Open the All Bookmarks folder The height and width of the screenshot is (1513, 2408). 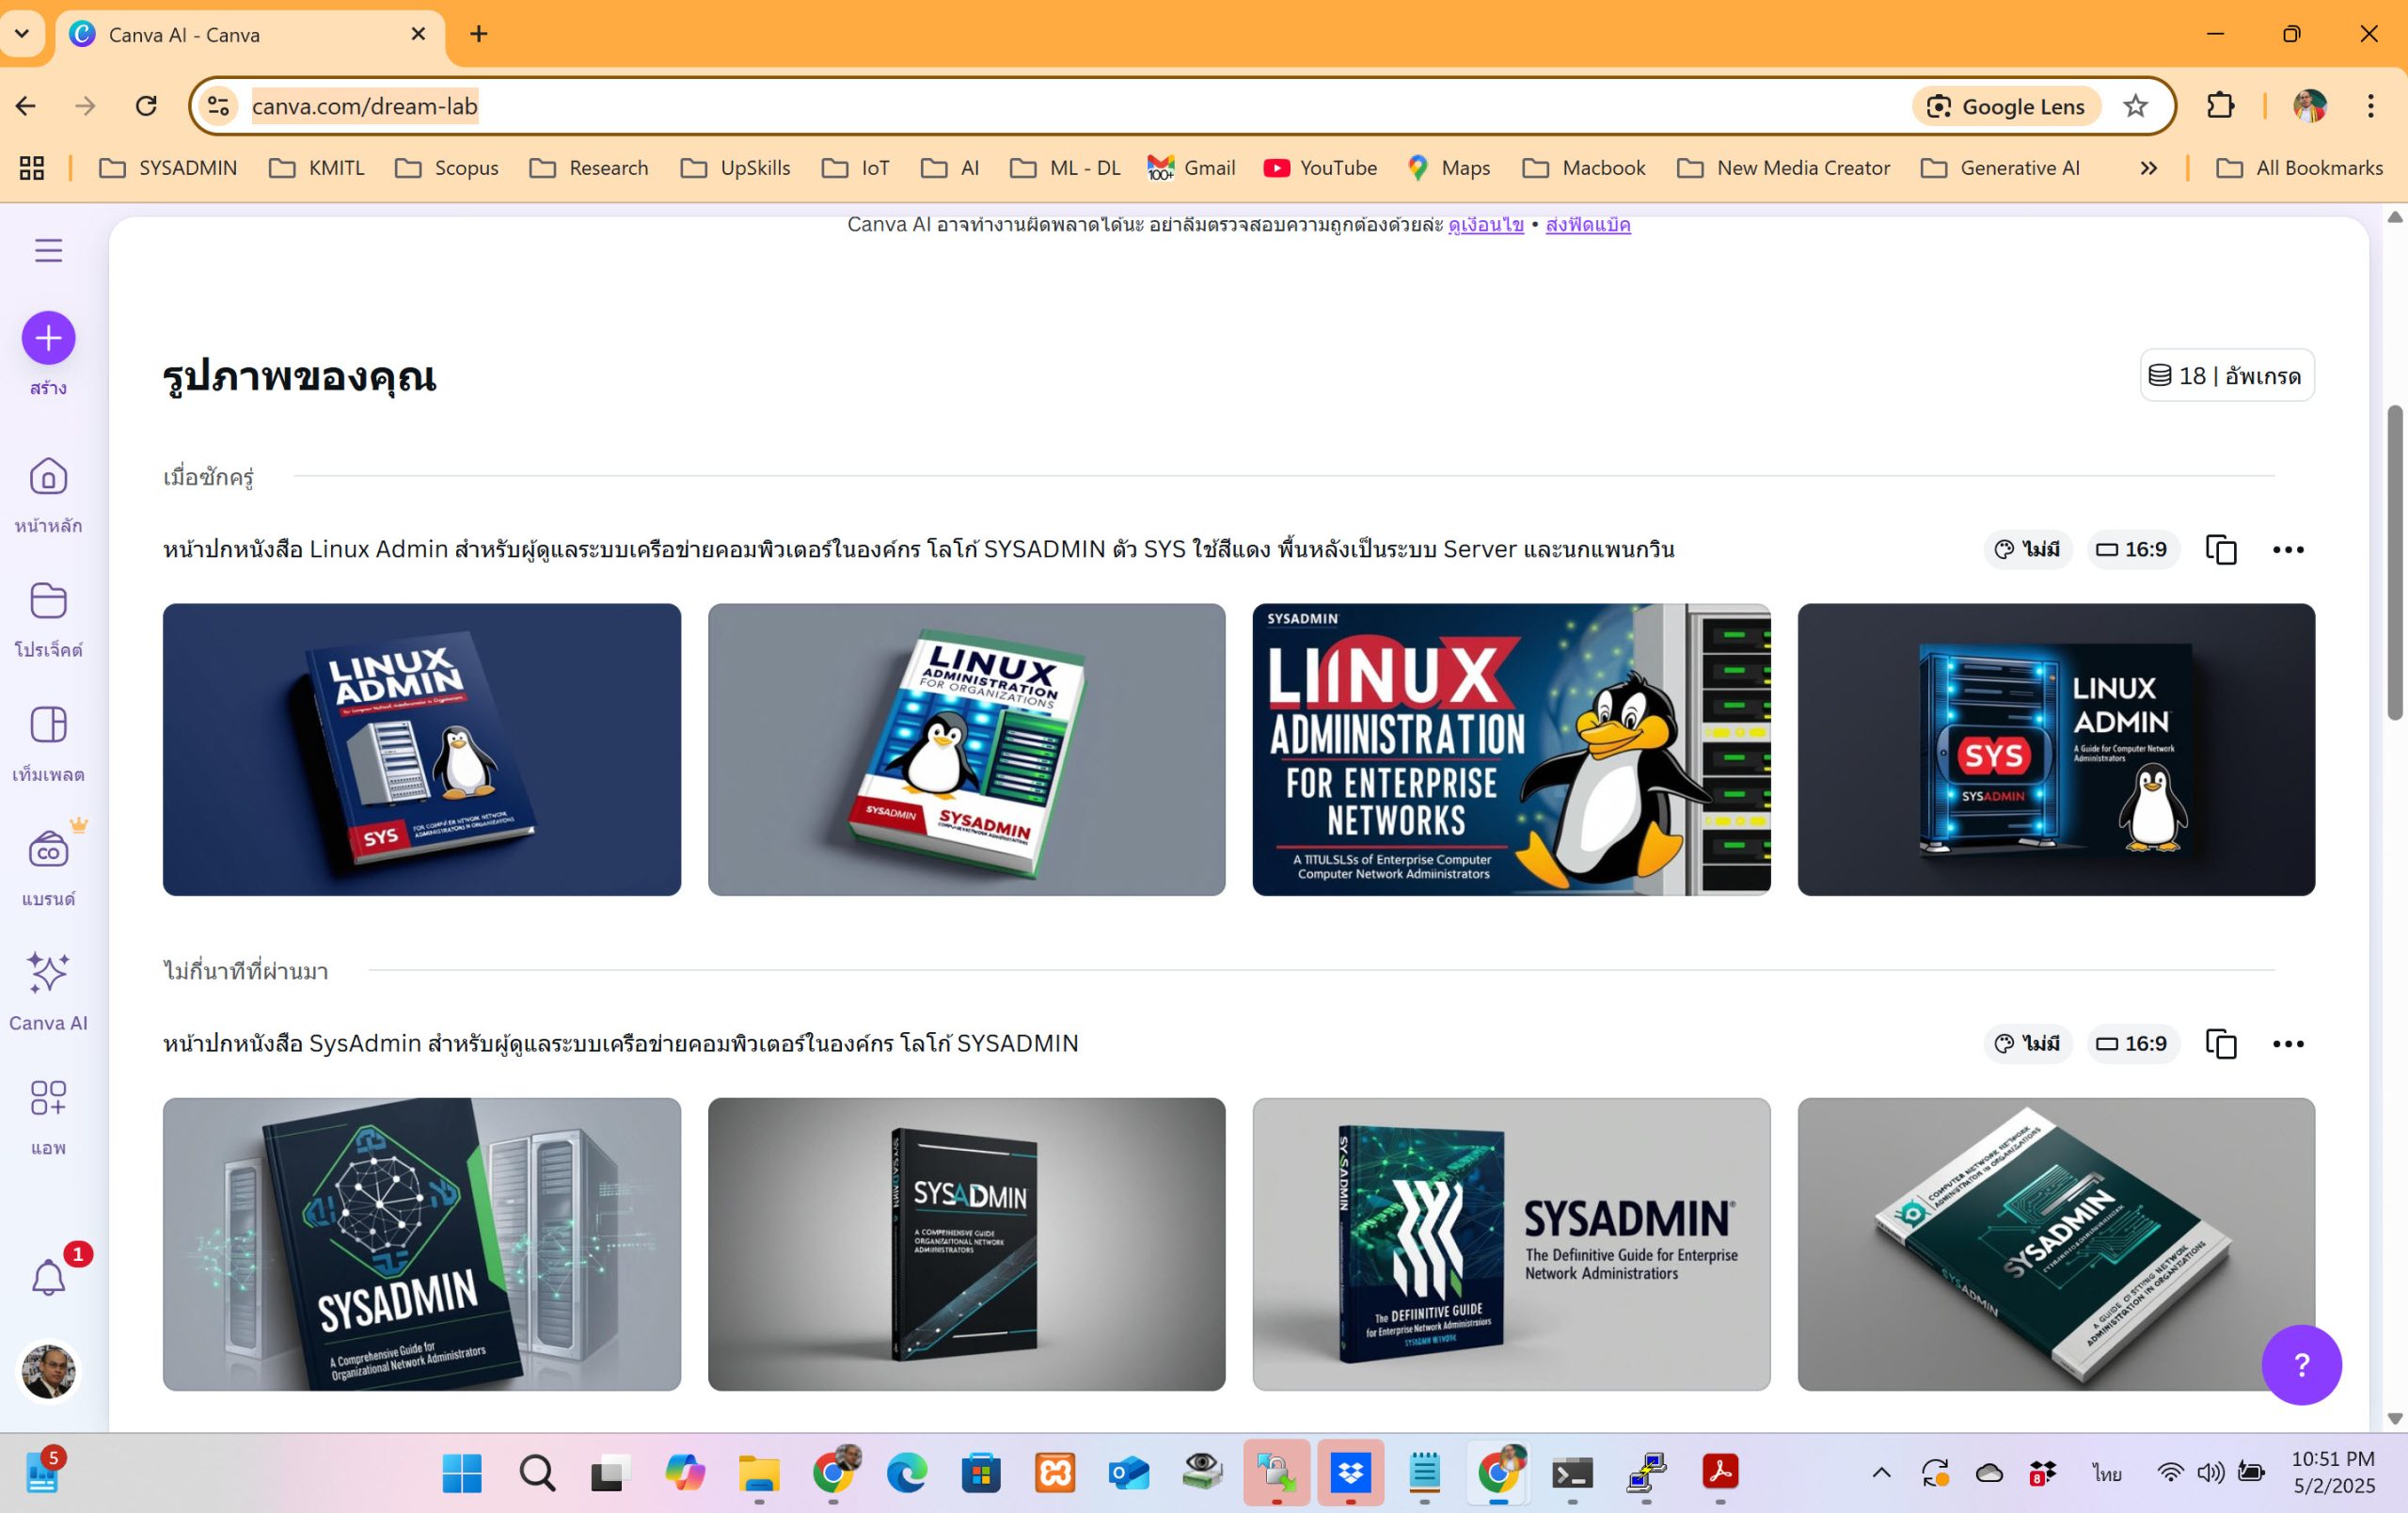(x=2299, y=168)
